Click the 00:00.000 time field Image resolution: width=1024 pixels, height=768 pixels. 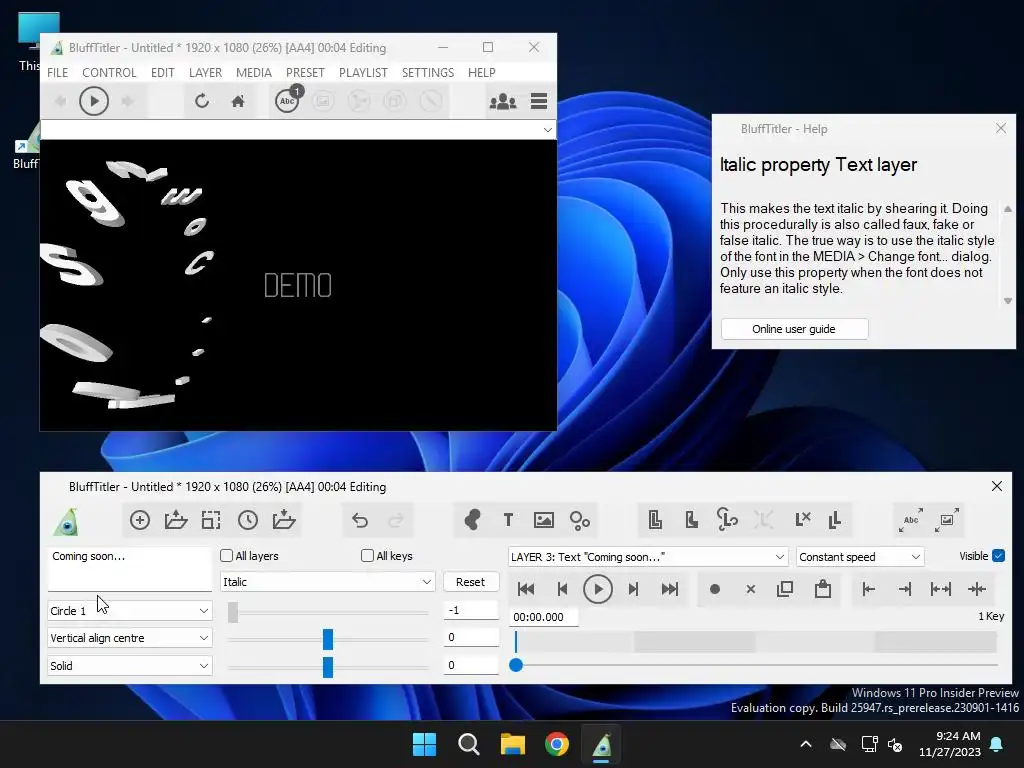click(x=543, y=617)
